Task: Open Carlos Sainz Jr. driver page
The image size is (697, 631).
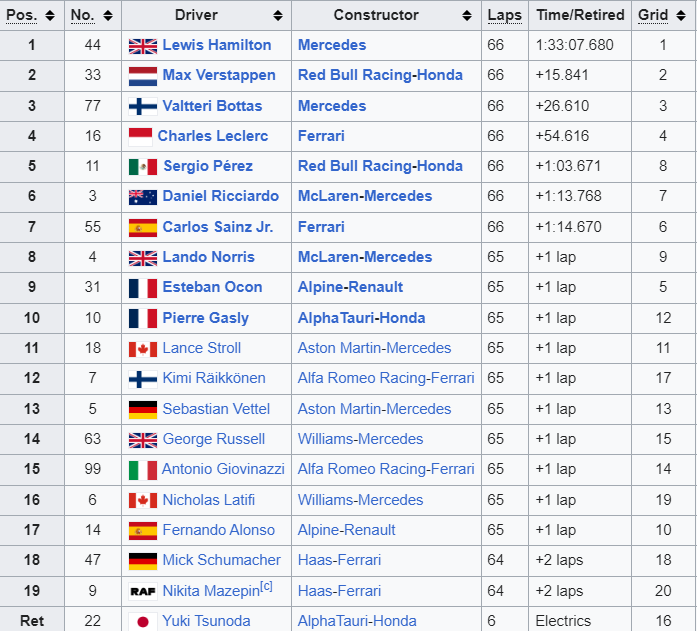Action: tap(218, 227)
